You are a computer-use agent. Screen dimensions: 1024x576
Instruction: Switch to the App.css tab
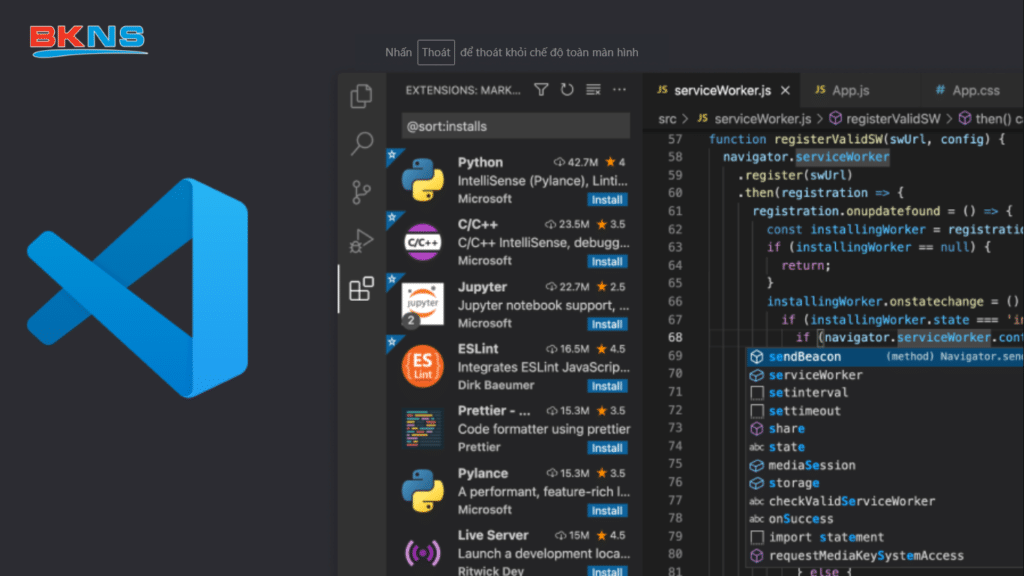977,89
